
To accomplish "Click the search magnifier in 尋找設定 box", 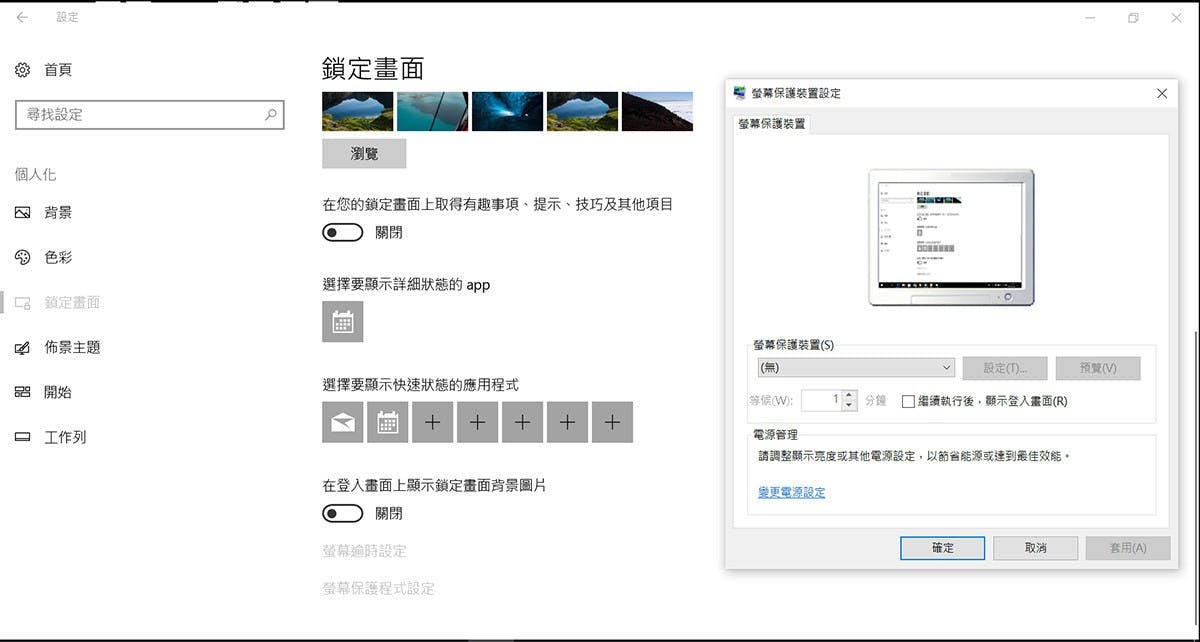I will pos(270,115).
